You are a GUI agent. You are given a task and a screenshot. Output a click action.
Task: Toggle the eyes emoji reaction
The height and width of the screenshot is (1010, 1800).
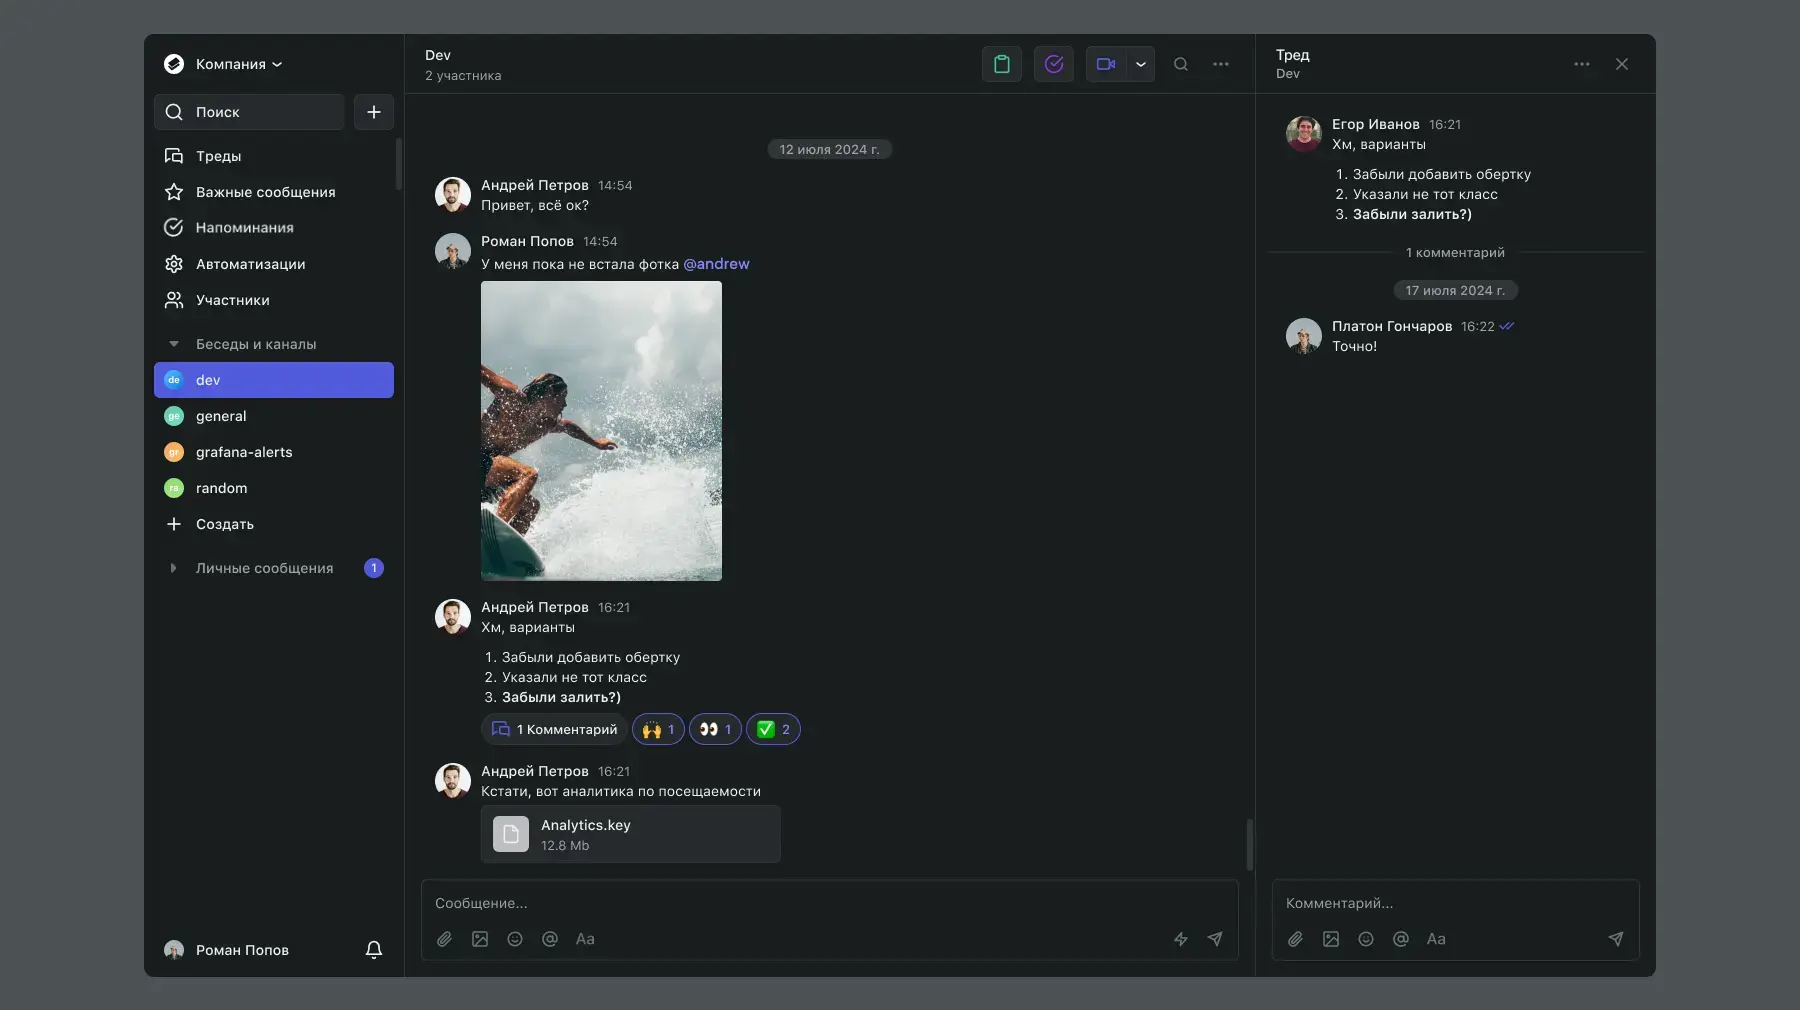click(715, 730)
